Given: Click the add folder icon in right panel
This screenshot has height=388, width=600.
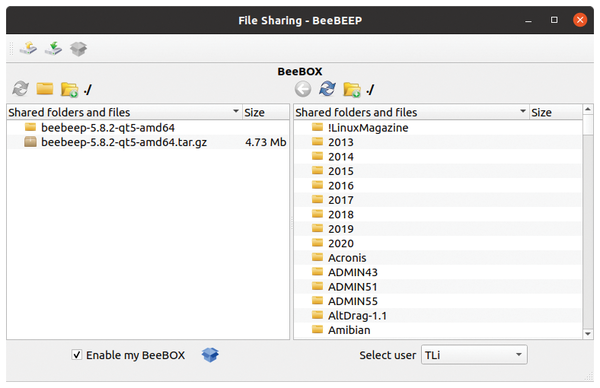Looking at the screenshot, I should point(352,89).
